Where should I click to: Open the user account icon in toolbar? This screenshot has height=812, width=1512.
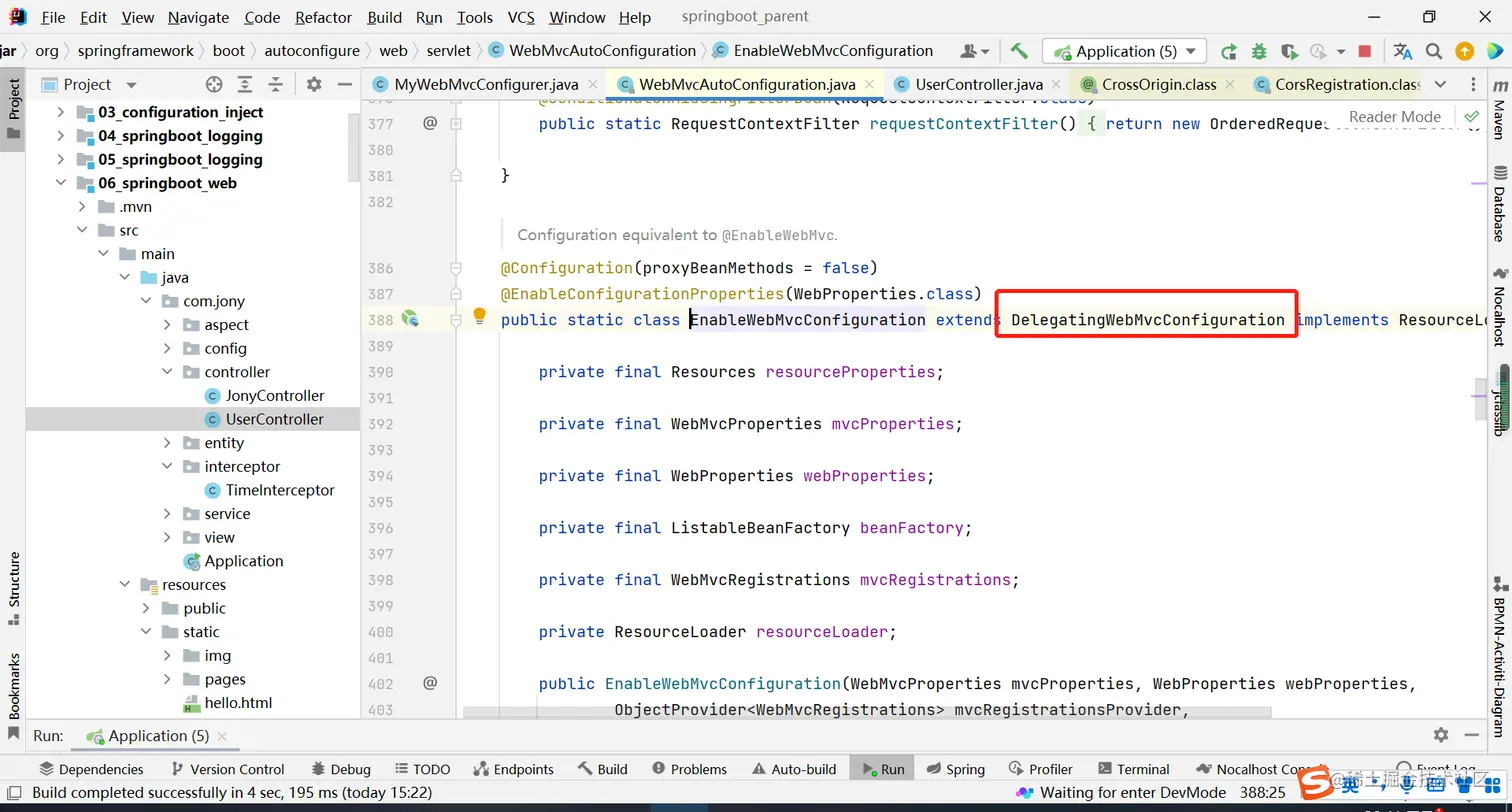[974, 51]
